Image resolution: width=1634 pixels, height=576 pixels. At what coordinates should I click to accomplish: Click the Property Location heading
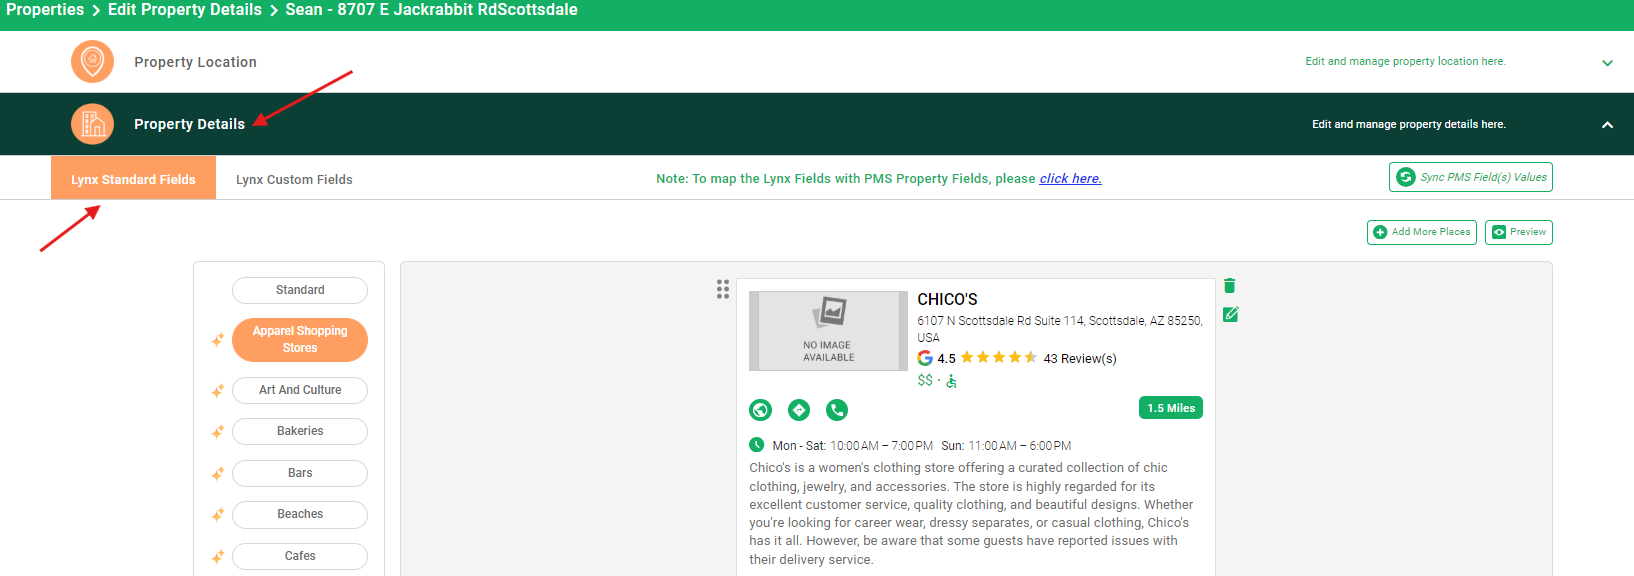(x=195, y=62)
